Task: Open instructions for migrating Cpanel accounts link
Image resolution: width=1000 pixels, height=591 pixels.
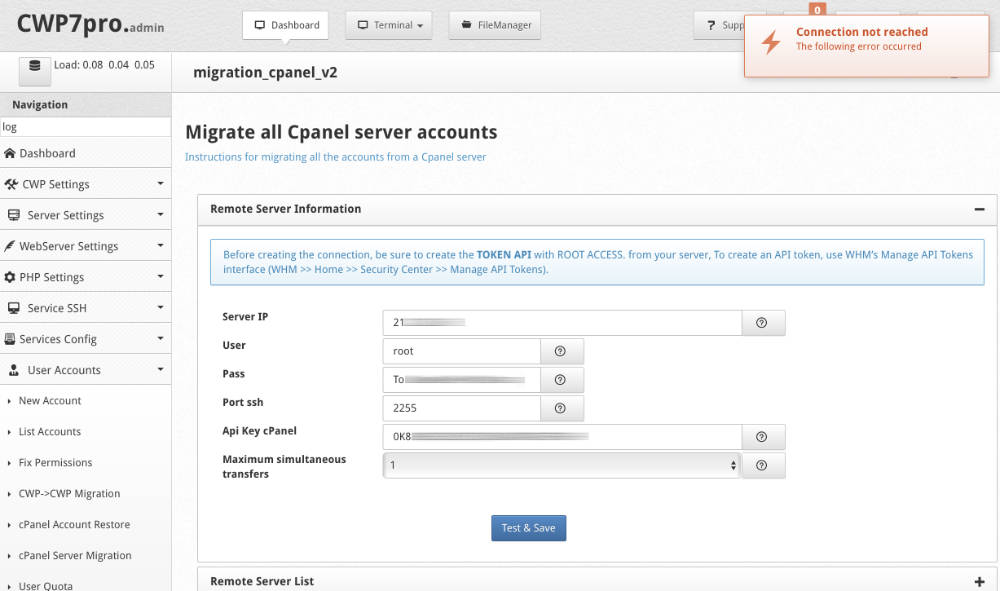Action: [335, 157]
